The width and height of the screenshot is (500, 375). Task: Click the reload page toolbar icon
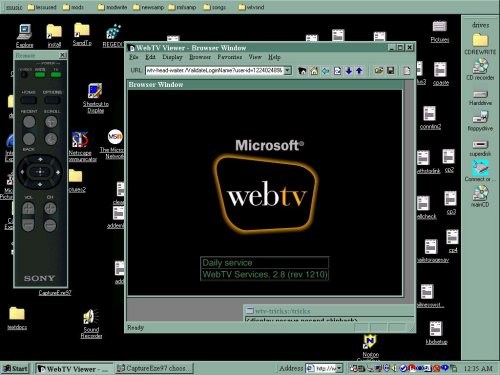pos(337,71)
